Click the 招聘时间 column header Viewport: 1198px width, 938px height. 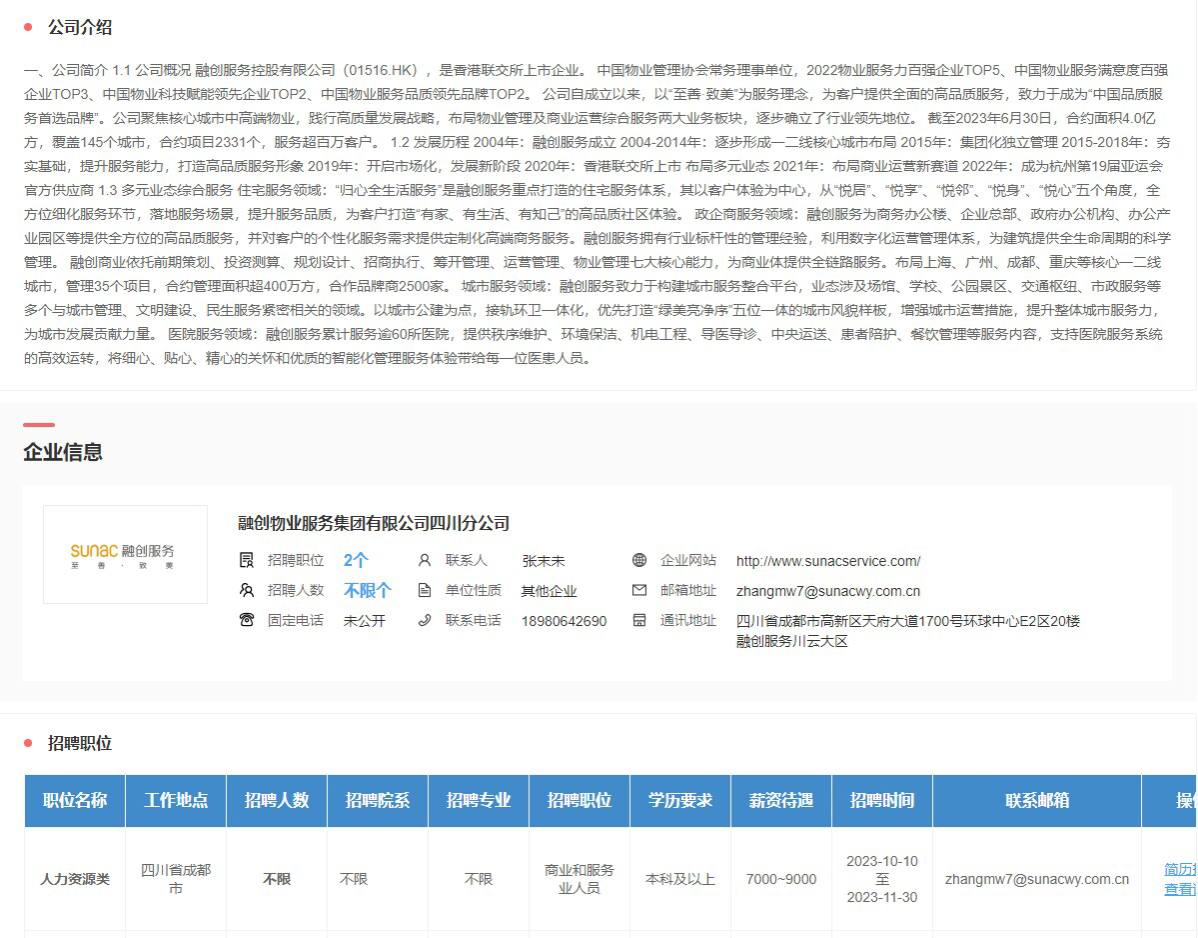coord(882,801)
